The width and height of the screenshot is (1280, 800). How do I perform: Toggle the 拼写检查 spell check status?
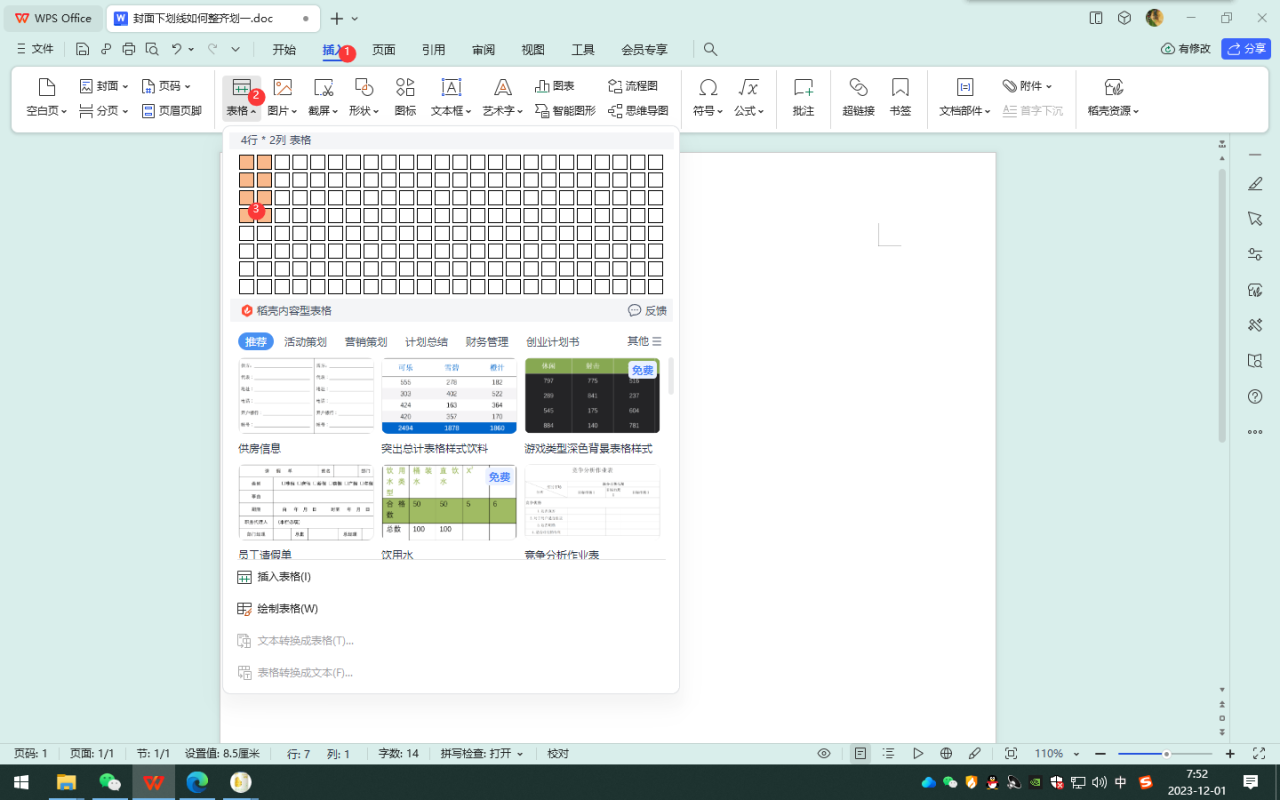(482, 753)
